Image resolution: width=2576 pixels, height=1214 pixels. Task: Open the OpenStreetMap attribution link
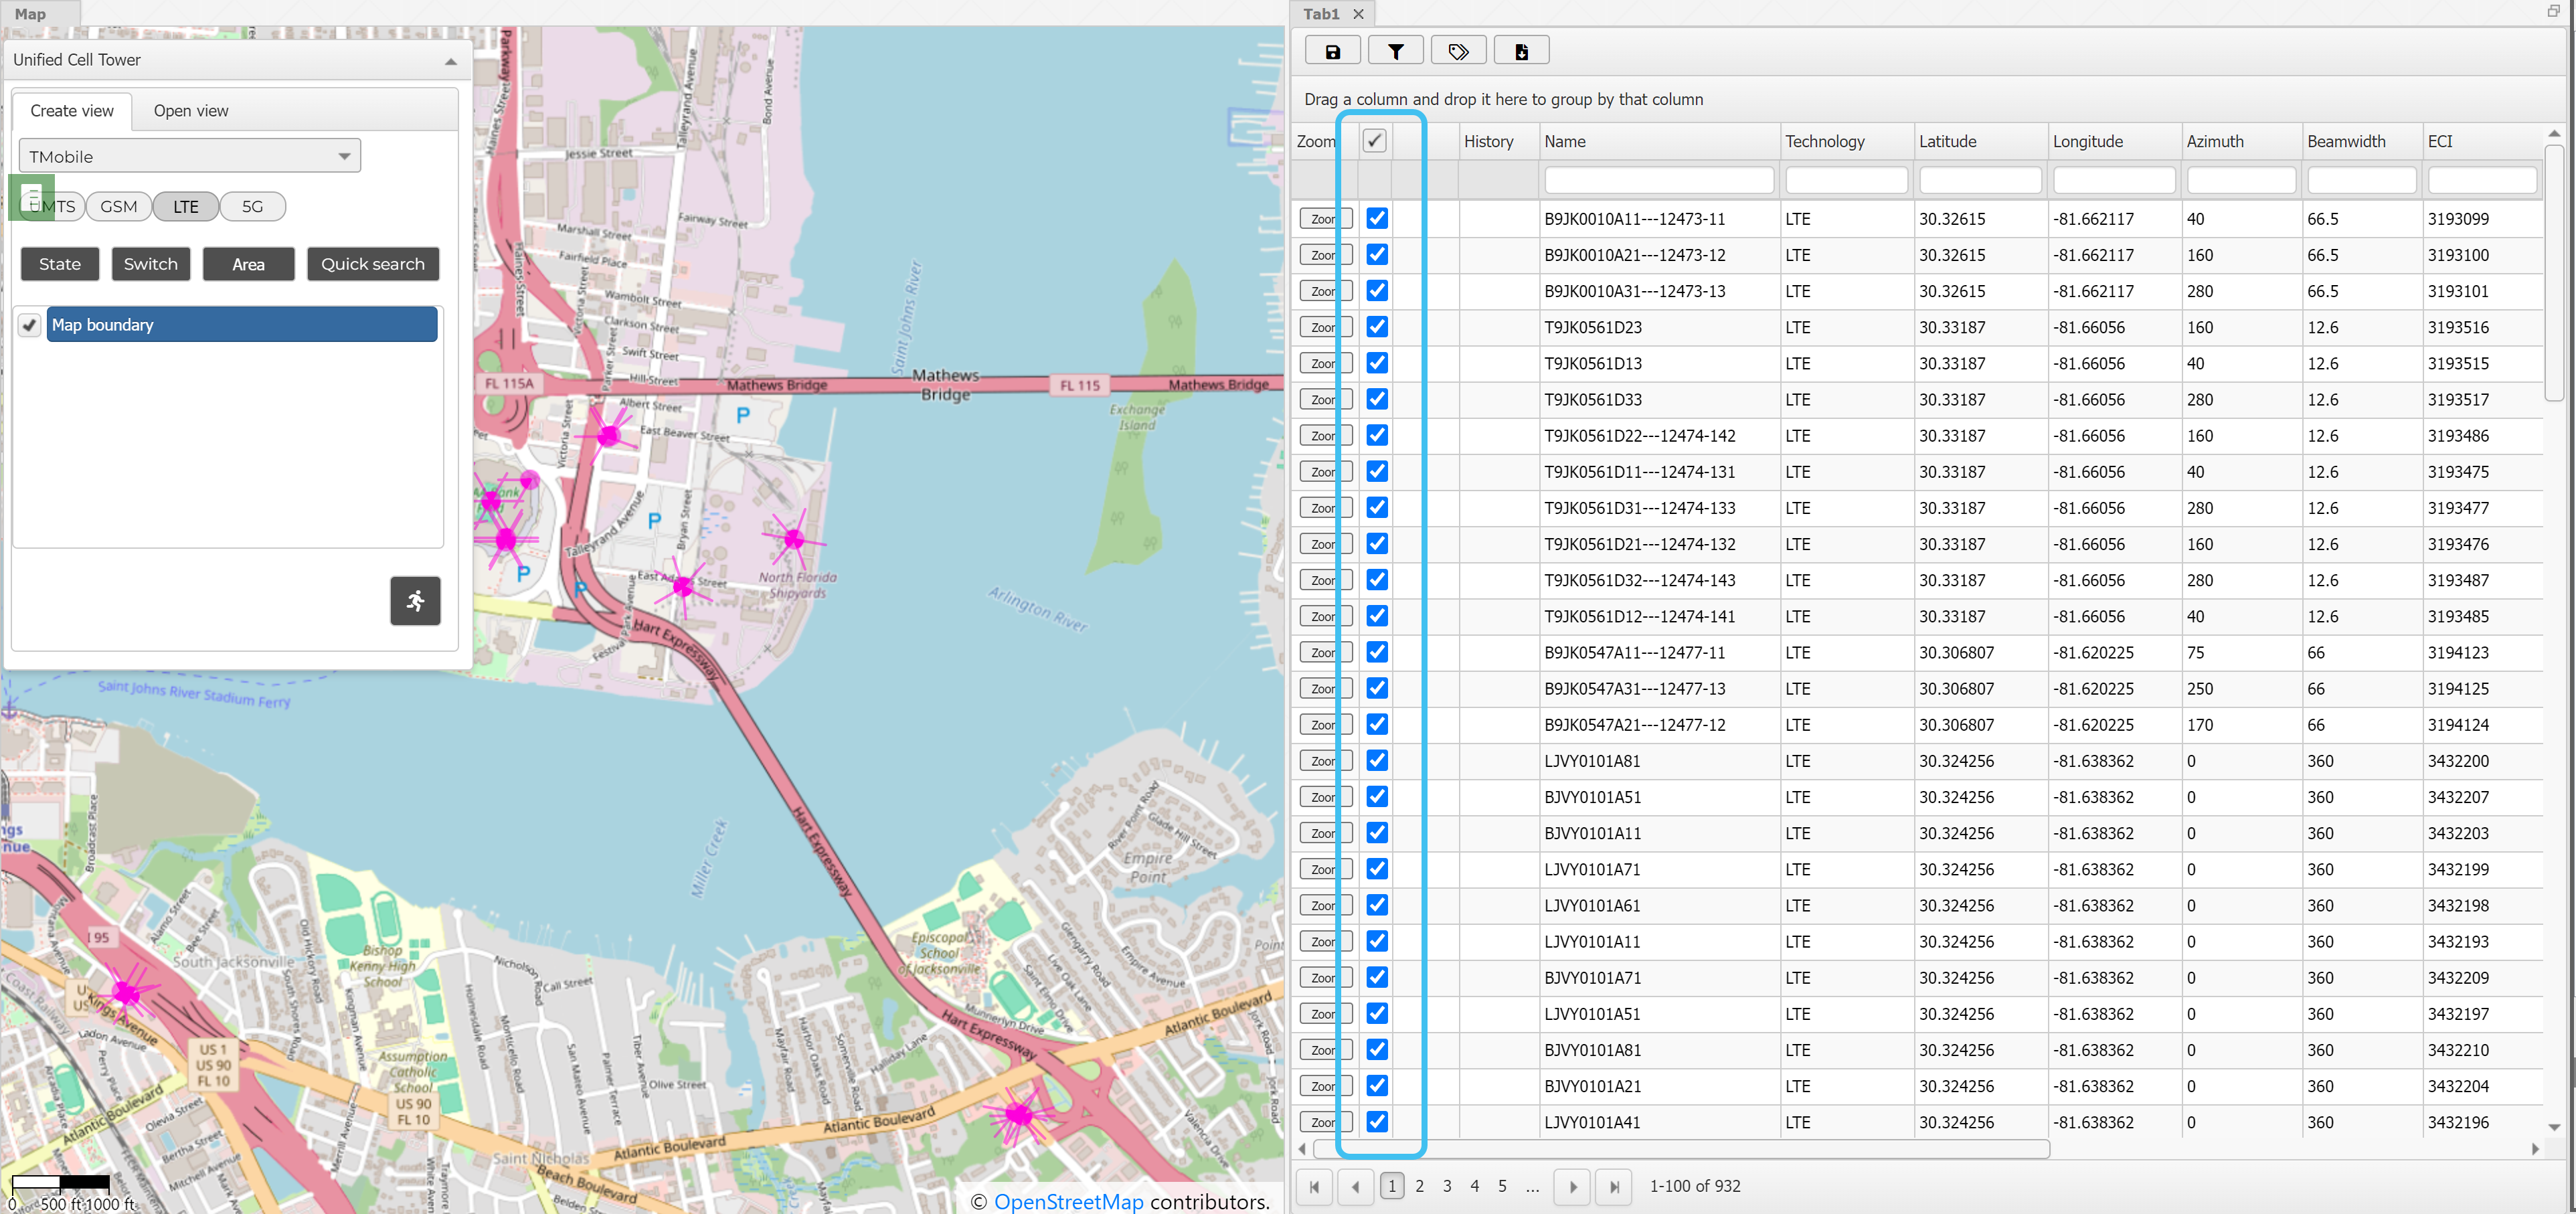point(1068,1201)
